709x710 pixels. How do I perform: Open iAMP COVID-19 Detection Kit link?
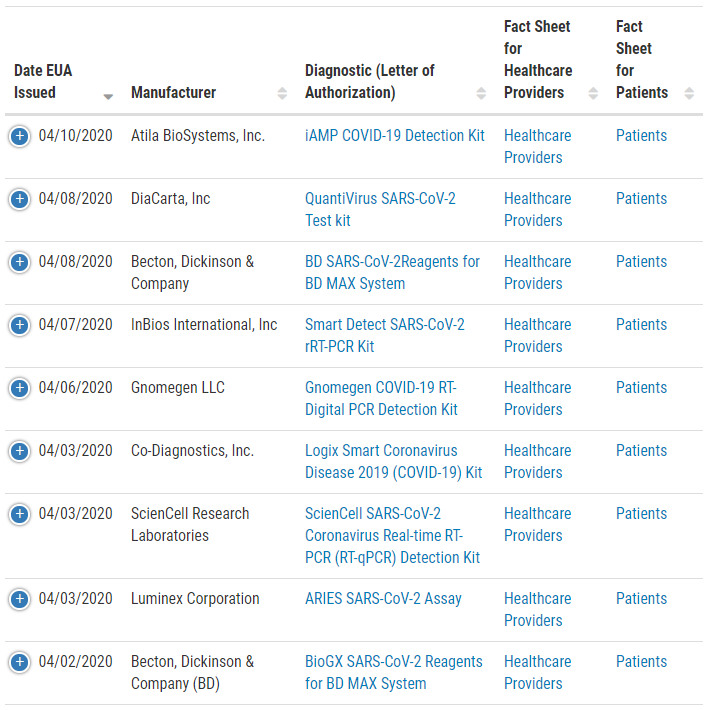coord(394,136)
